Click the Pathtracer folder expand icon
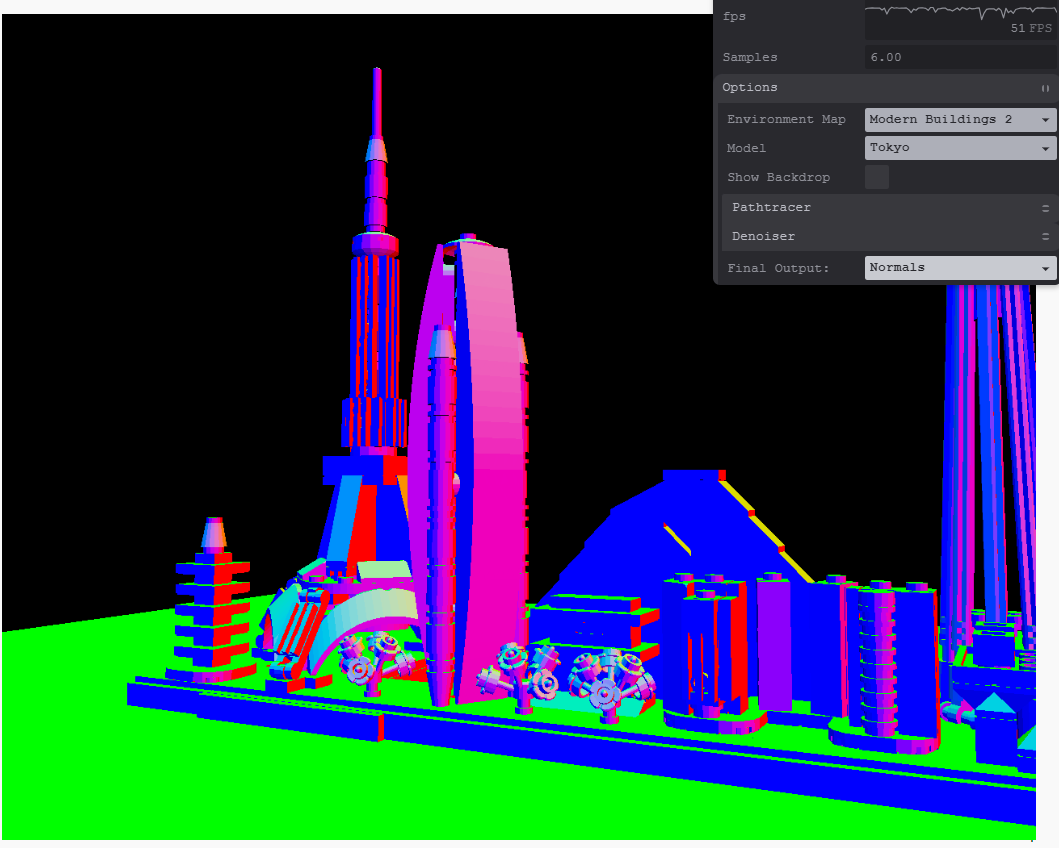1059x848 pixels. click(1045, 208)
